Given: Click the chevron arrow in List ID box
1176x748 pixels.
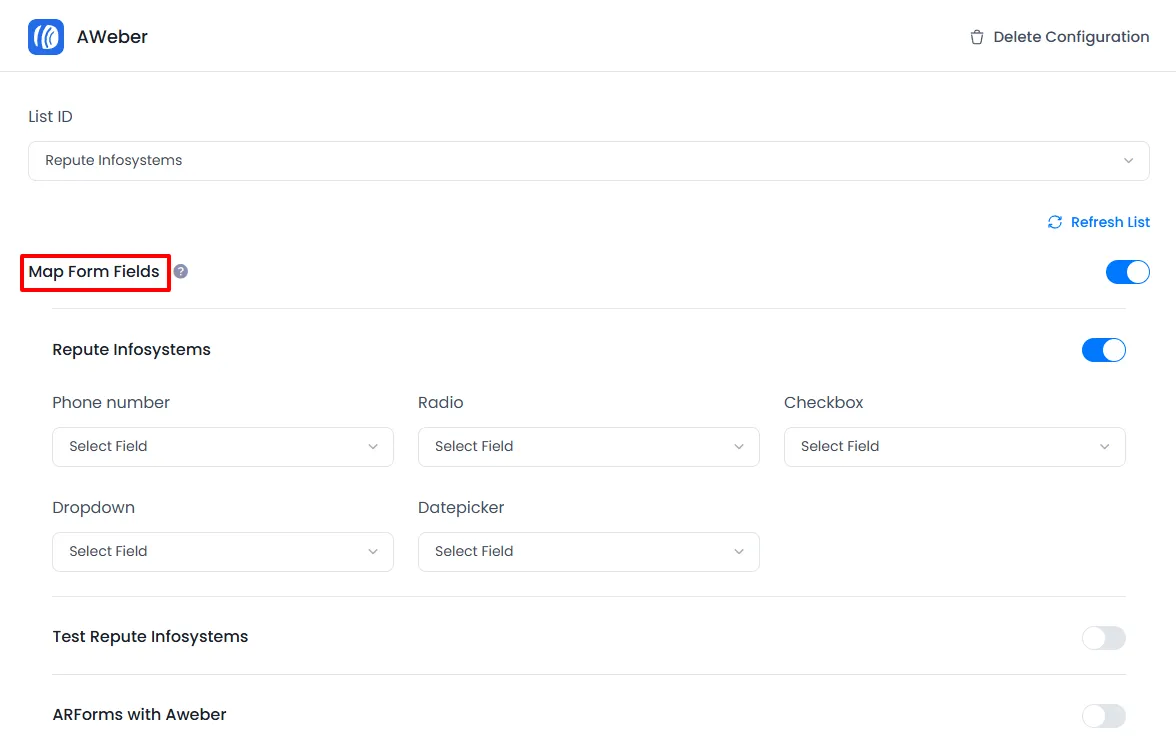Looking at the screenshot, I should (1128, 161).
